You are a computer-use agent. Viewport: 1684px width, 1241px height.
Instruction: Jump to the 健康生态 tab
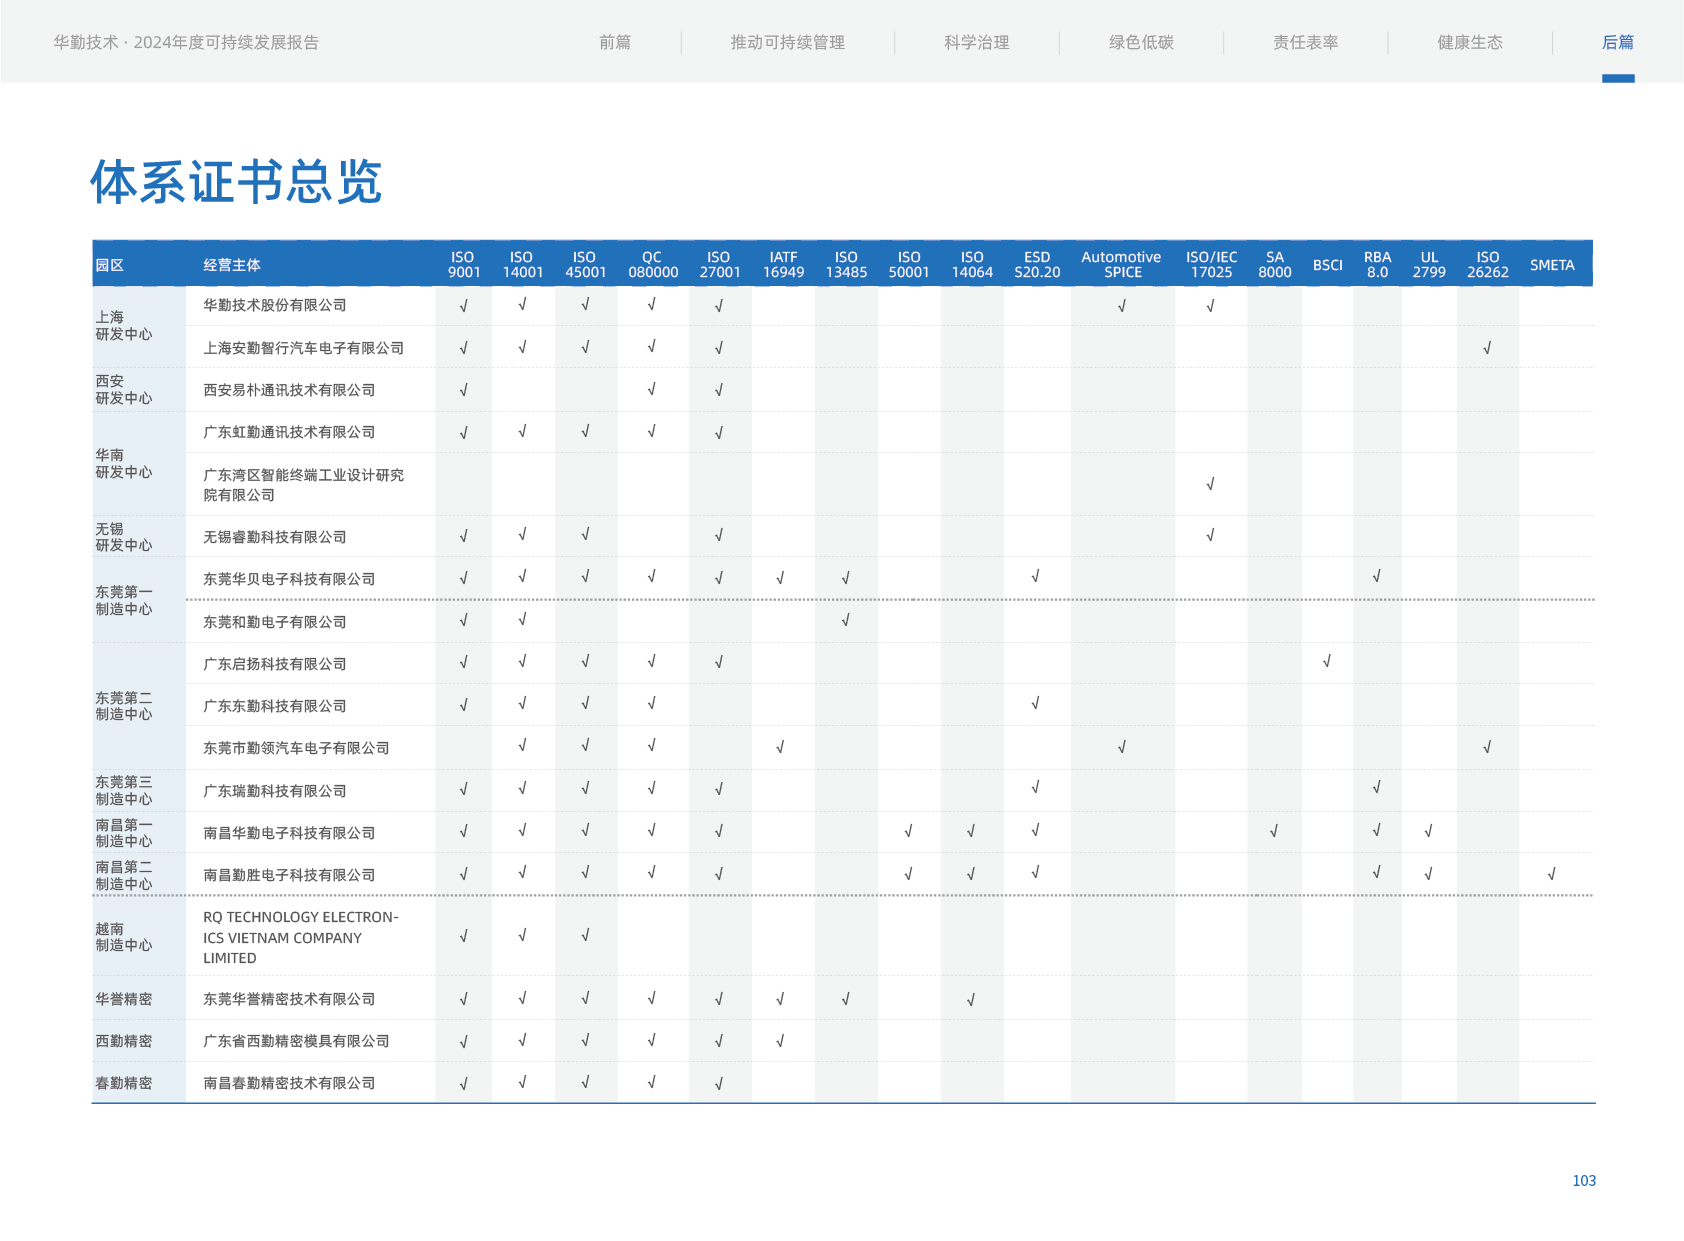pos(1470,42)
